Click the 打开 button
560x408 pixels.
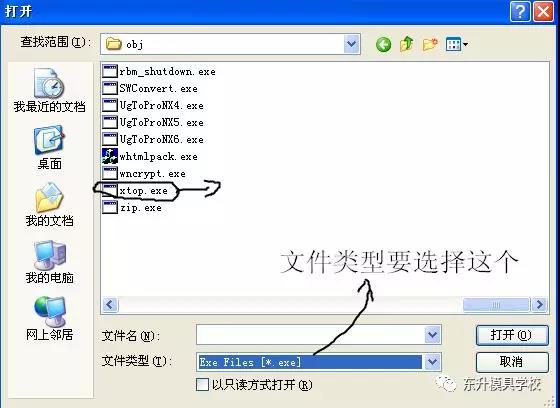[512, 335]
